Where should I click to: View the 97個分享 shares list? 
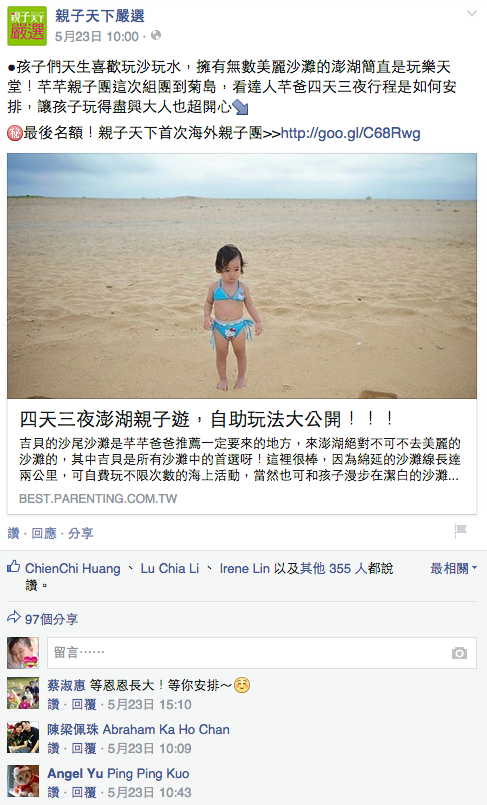pos(51,619)
